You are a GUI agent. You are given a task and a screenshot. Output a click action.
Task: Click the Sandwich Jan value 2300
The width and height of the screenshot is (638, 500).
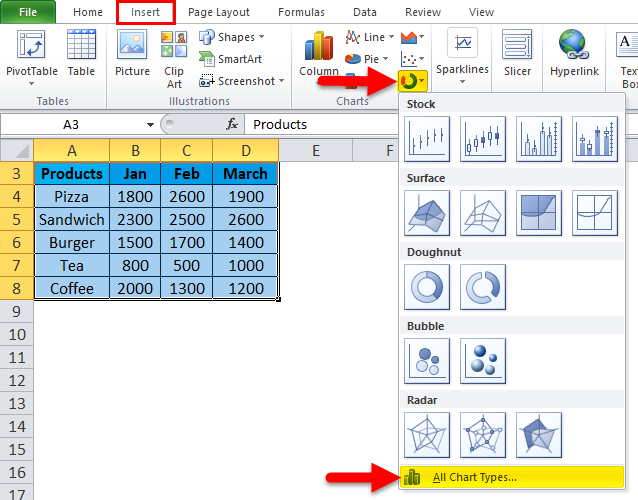pyautogui.click(x=135, y=220)
